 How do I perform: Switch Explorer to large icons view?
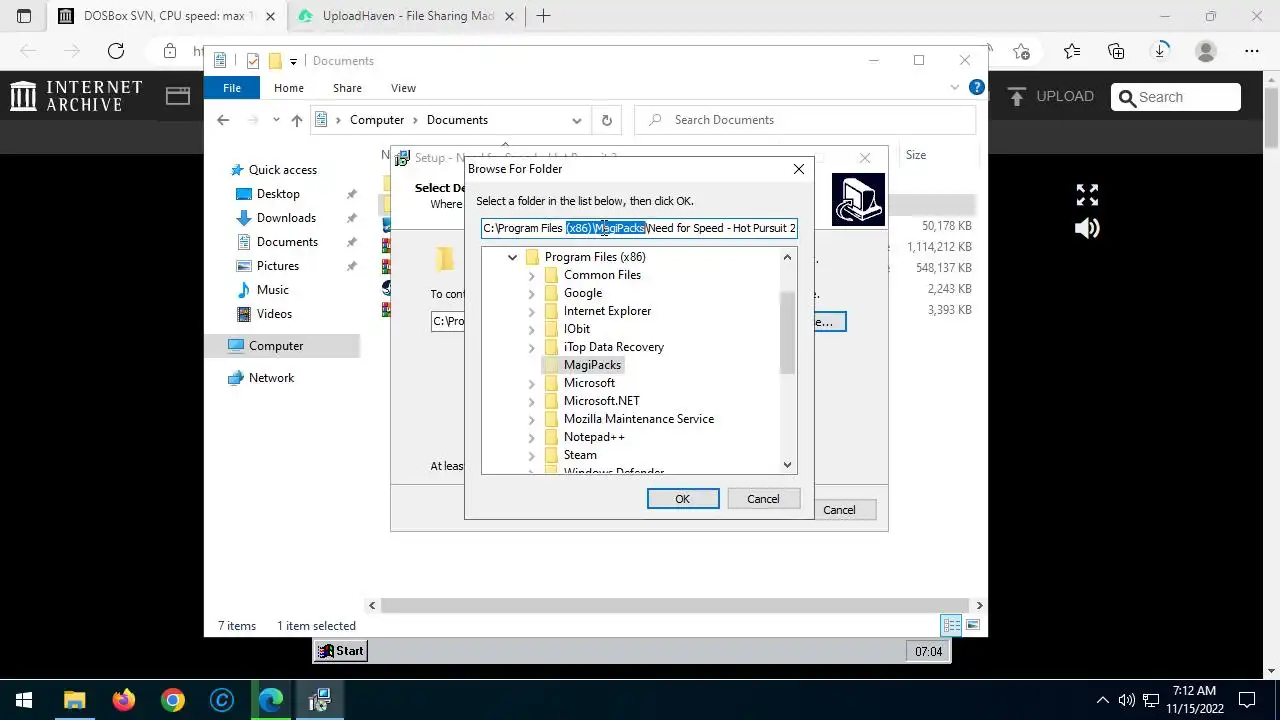point(971,626)
